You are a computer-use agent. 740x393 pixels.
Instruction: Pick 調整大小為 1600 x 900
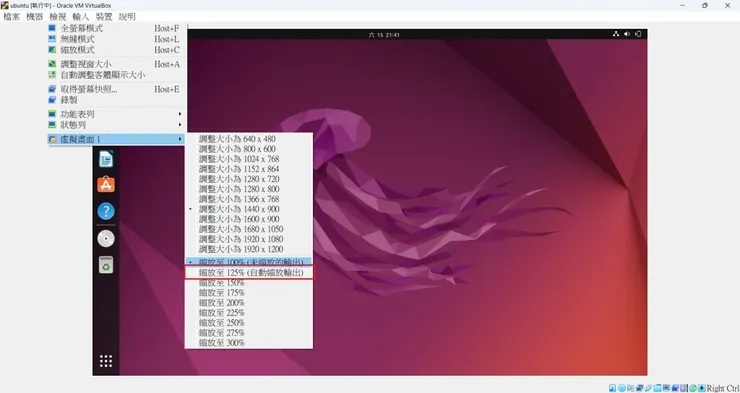249,219
